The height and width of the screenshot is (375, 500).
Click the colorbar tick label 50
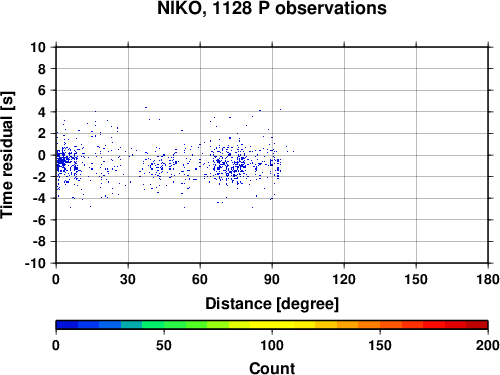(164, 345)
